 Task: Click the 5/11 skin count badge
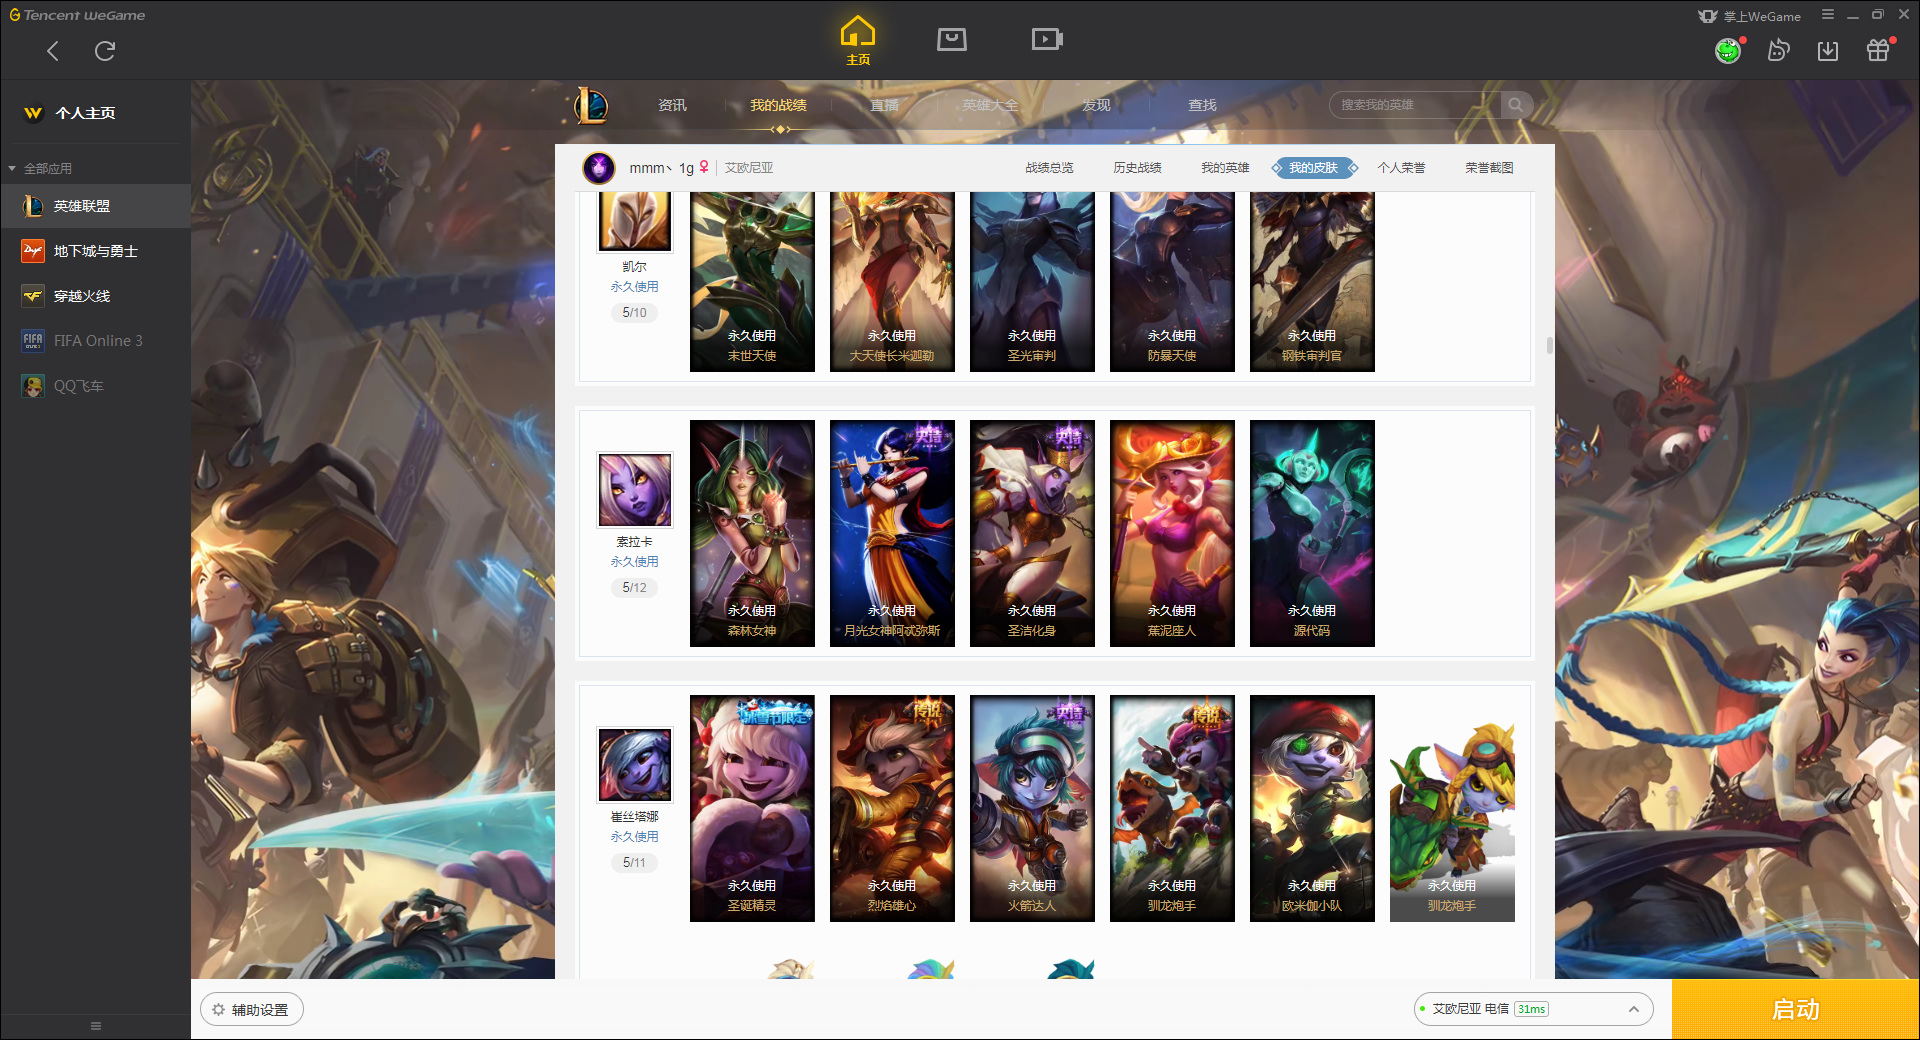634,863
